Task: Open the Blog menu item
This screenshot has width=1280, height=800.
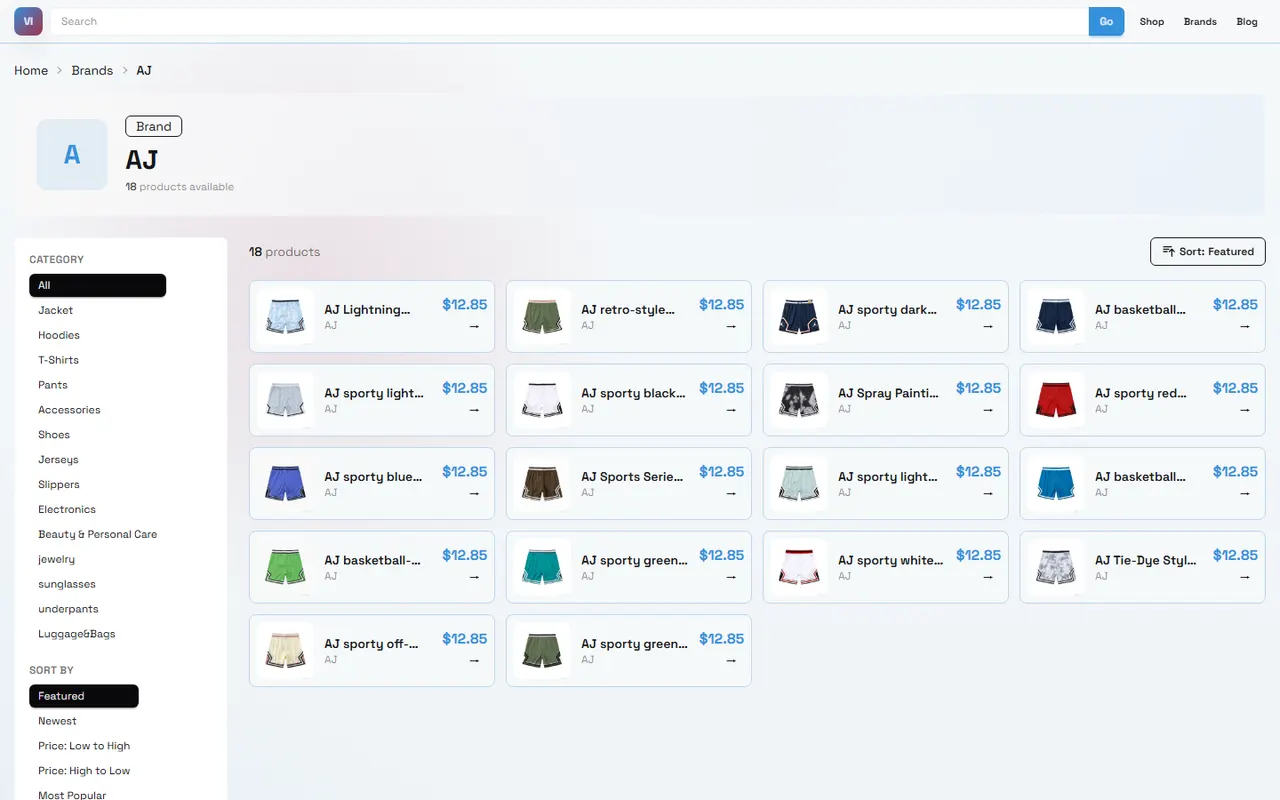Action: click(1247, 21)
